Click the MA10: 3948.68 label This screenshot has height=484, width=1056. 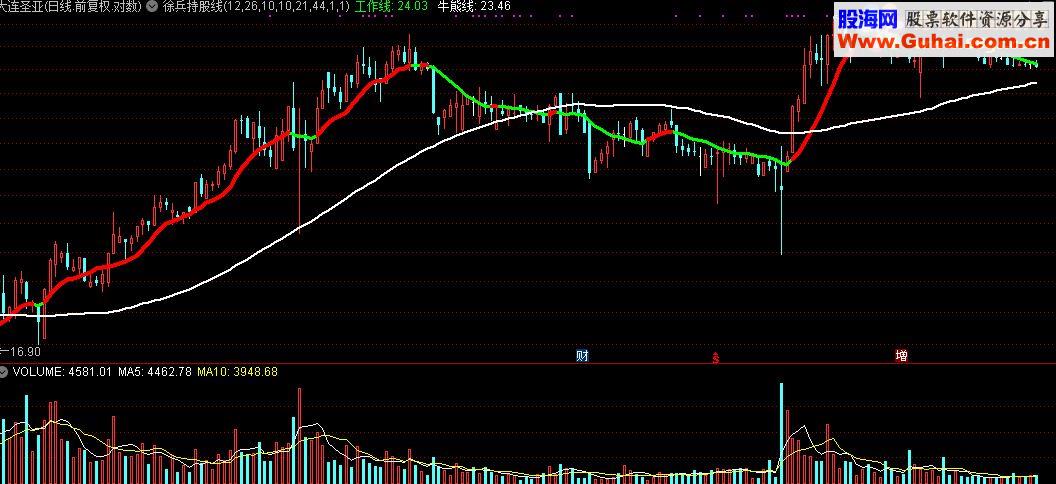click(237, 372)
